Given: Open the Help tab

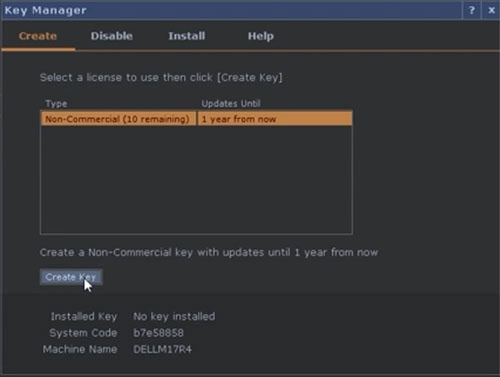Looking at the screenshot, I should point(261,36).
